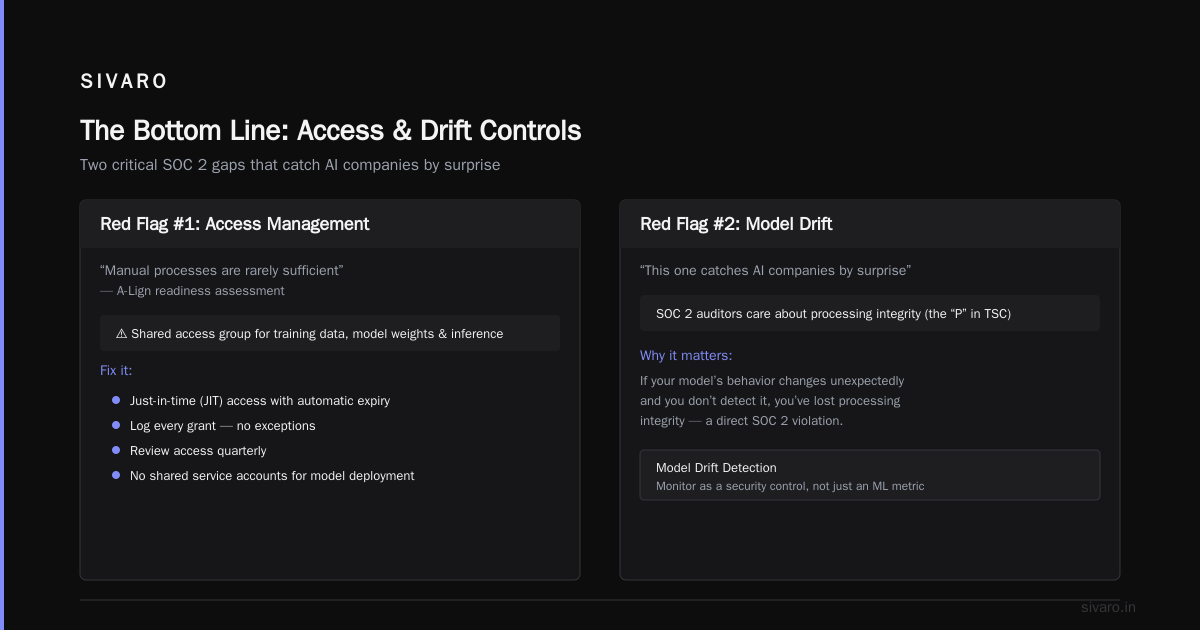This screenshot has width=1200, height=630.
Task: Click the main title The Bottom Line
Action: 330,130
